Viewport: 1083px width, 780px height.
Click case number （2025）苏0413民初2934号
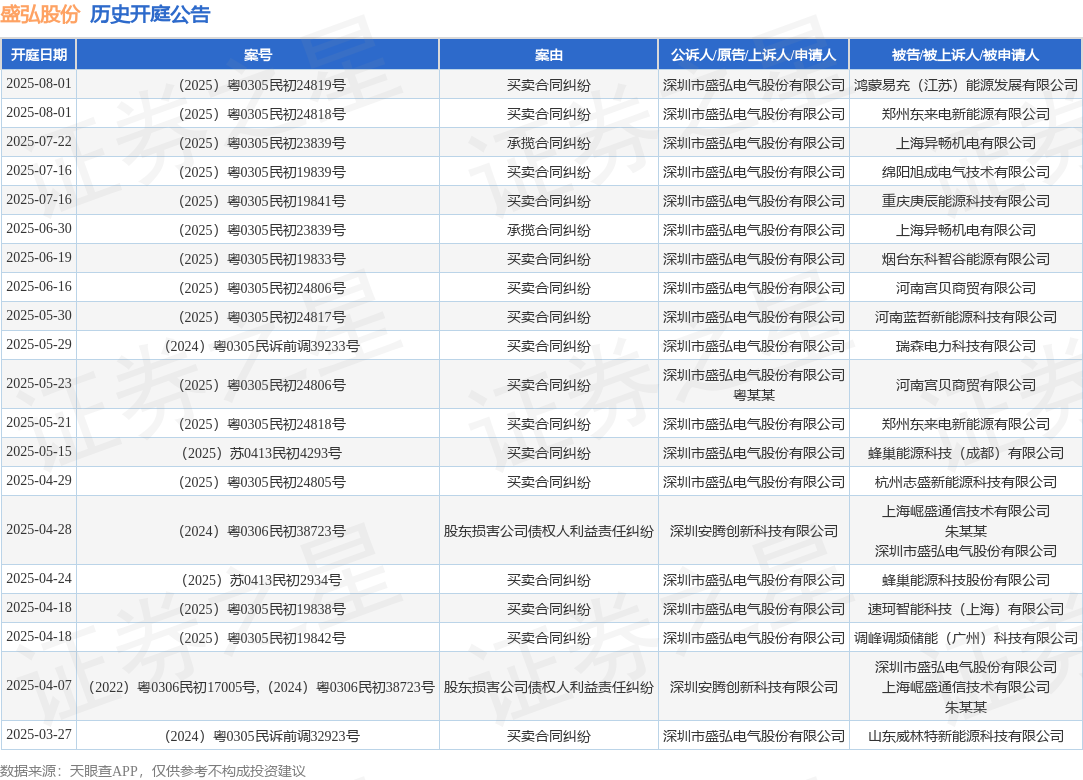pyautogui.click(x=262, y=580)
